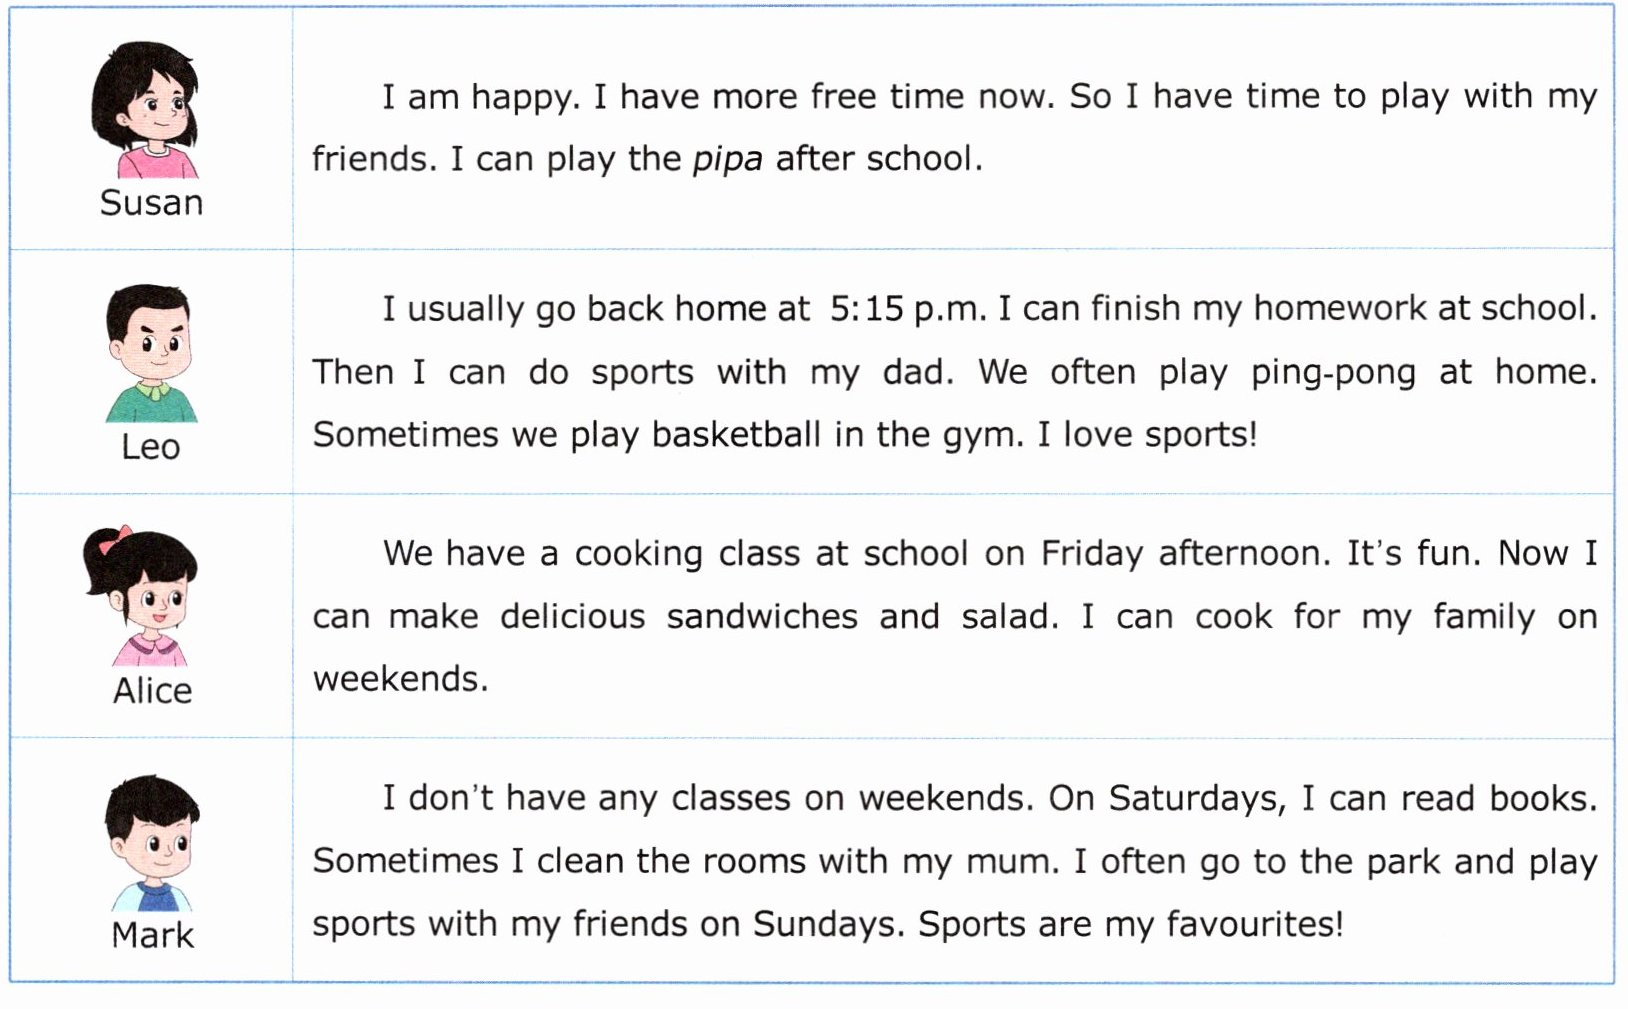Image resolution: width=1628 pixels, height=1009 pixels.
Task: Click Susan's cartoon avatar
Action: pos(146,110)
